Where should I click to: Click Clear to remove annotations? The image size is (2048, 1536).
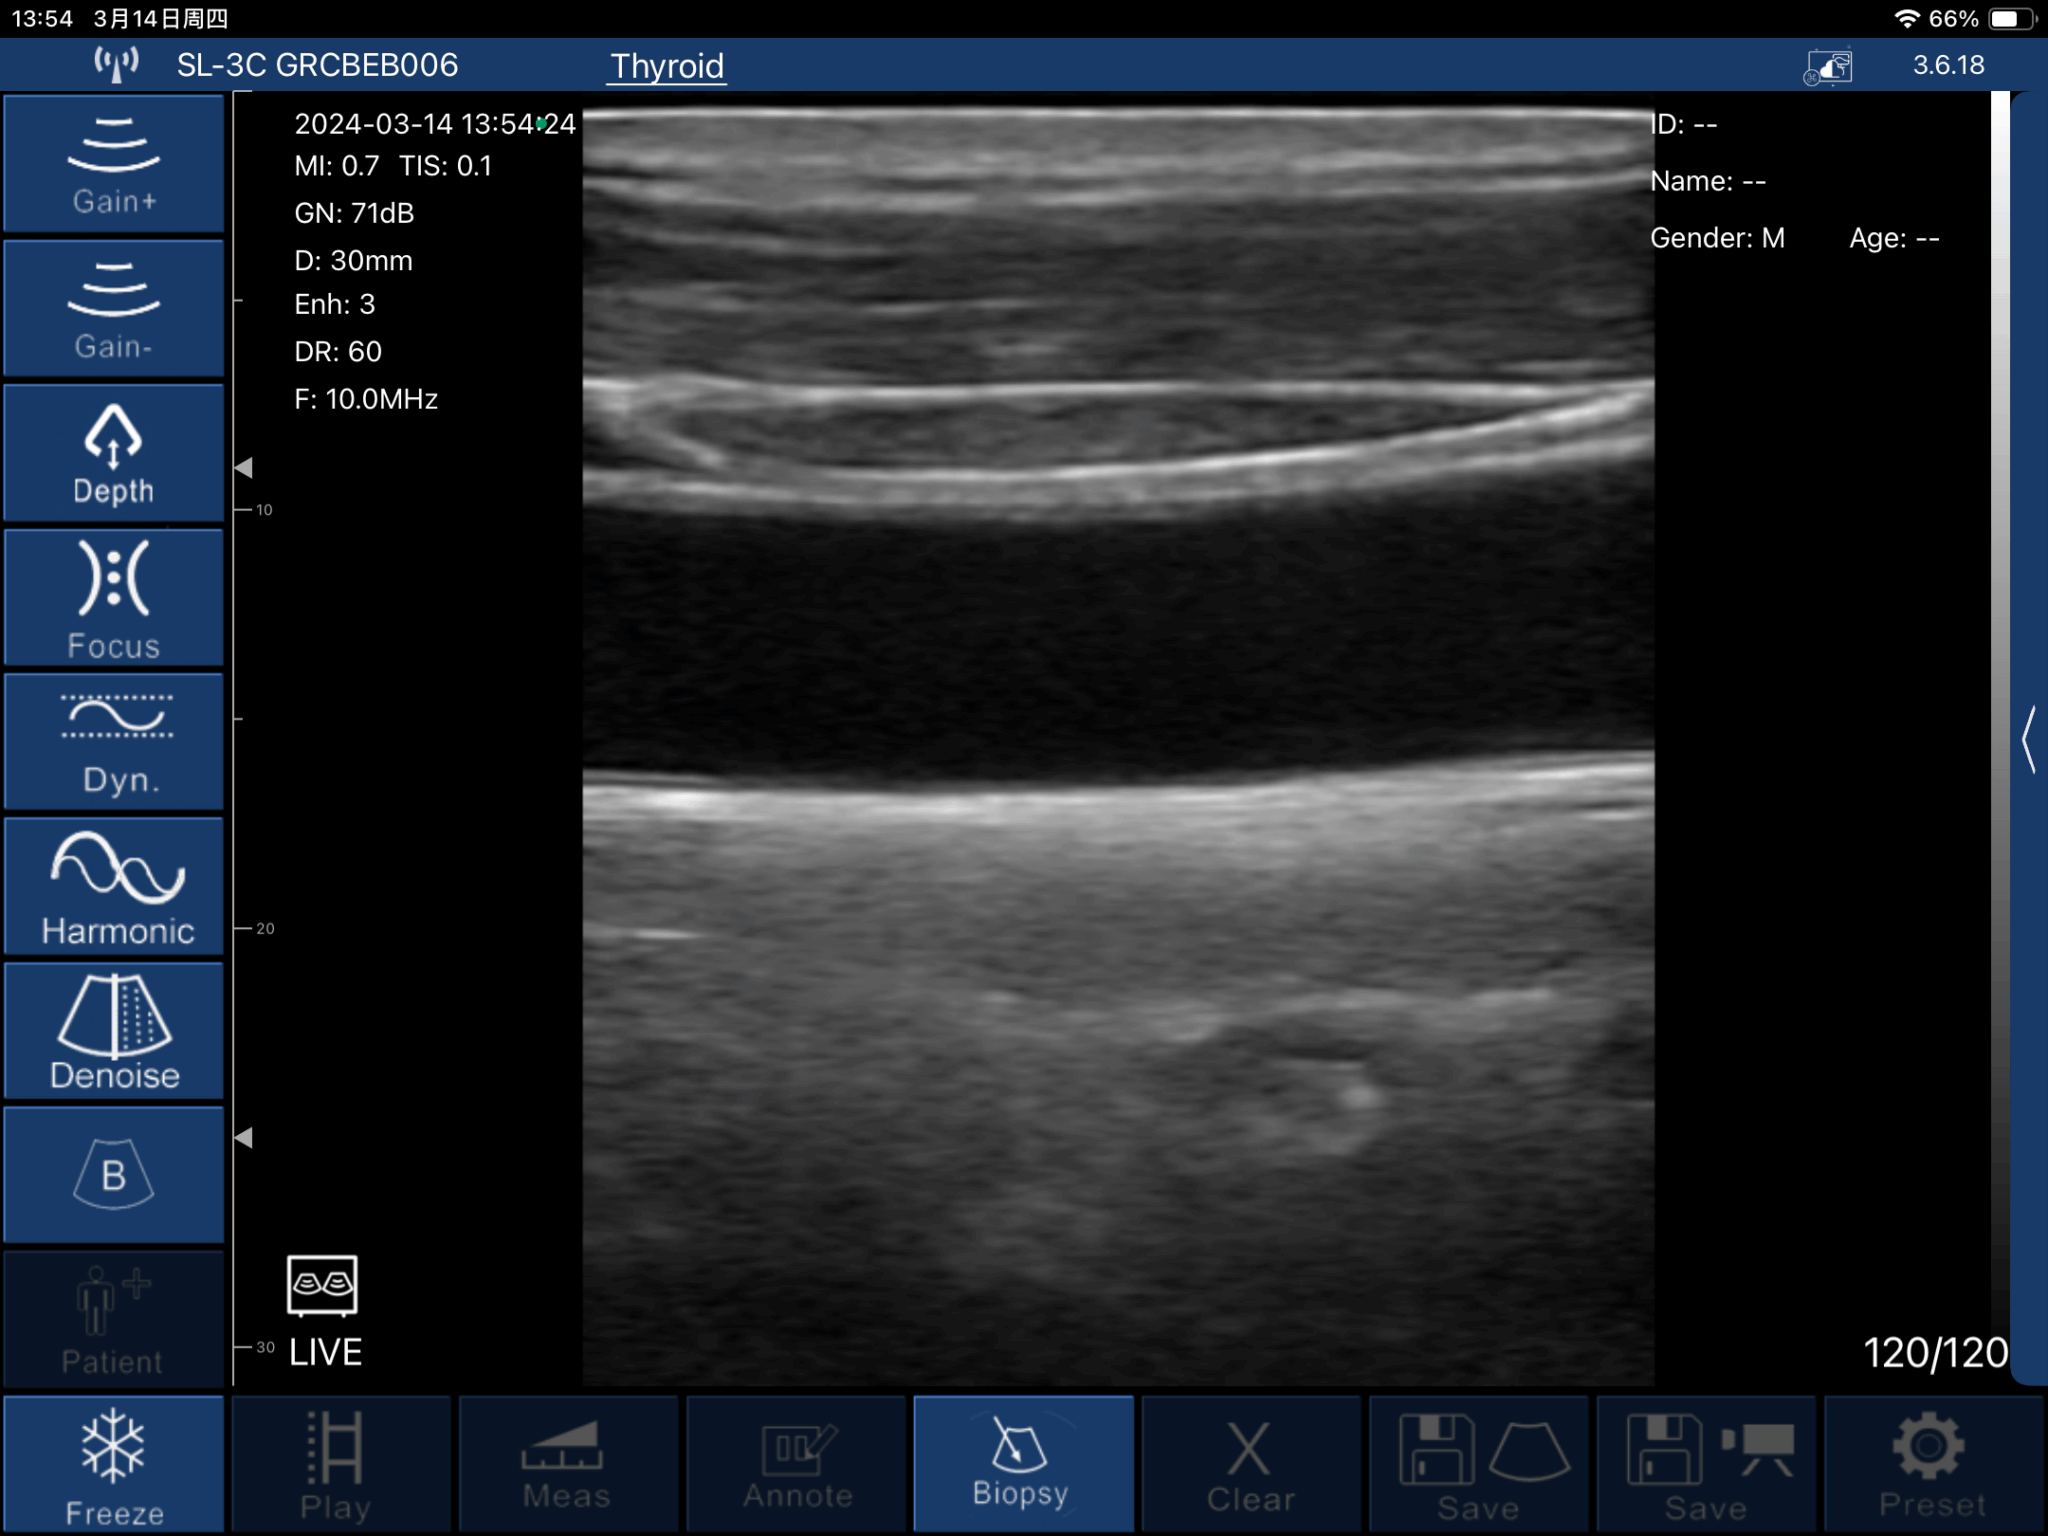point(1249,1463)
